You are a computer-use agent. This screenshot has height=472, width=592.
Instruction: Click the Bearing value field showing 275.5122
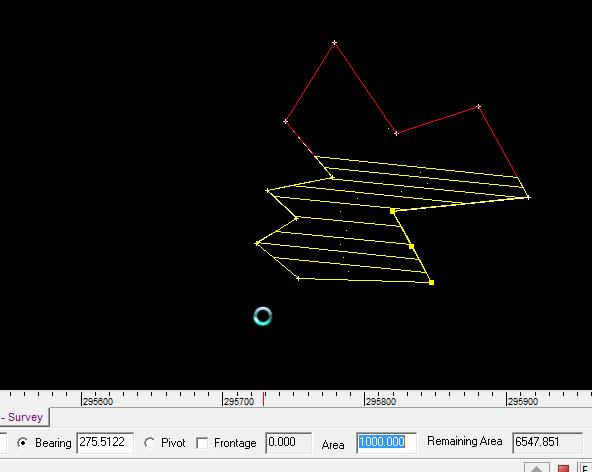click(105, 443)
